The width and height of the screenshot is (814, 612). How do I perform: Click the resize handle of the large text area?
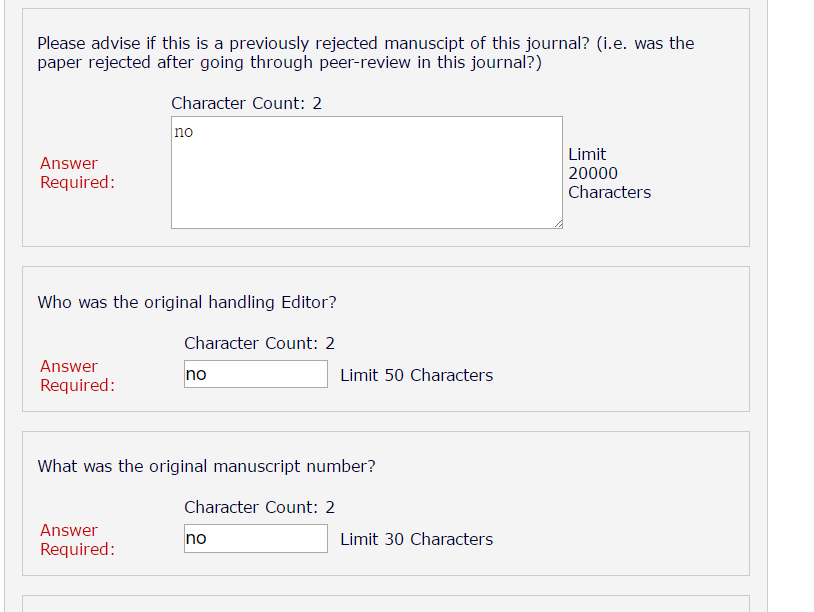pyautogui.click(x=557, y=223)
